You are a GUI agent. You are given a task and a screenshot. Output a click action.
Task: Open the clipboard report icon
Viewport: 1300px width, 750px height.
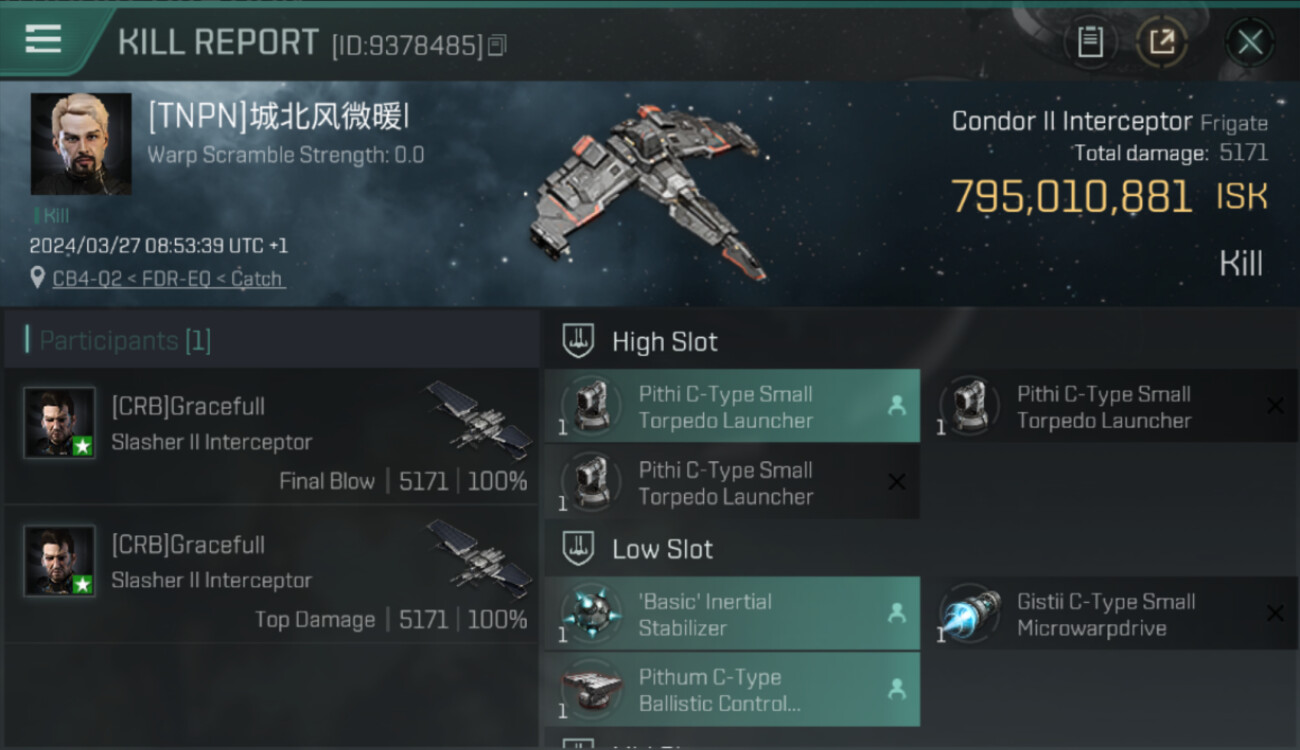coord(1090,42)
